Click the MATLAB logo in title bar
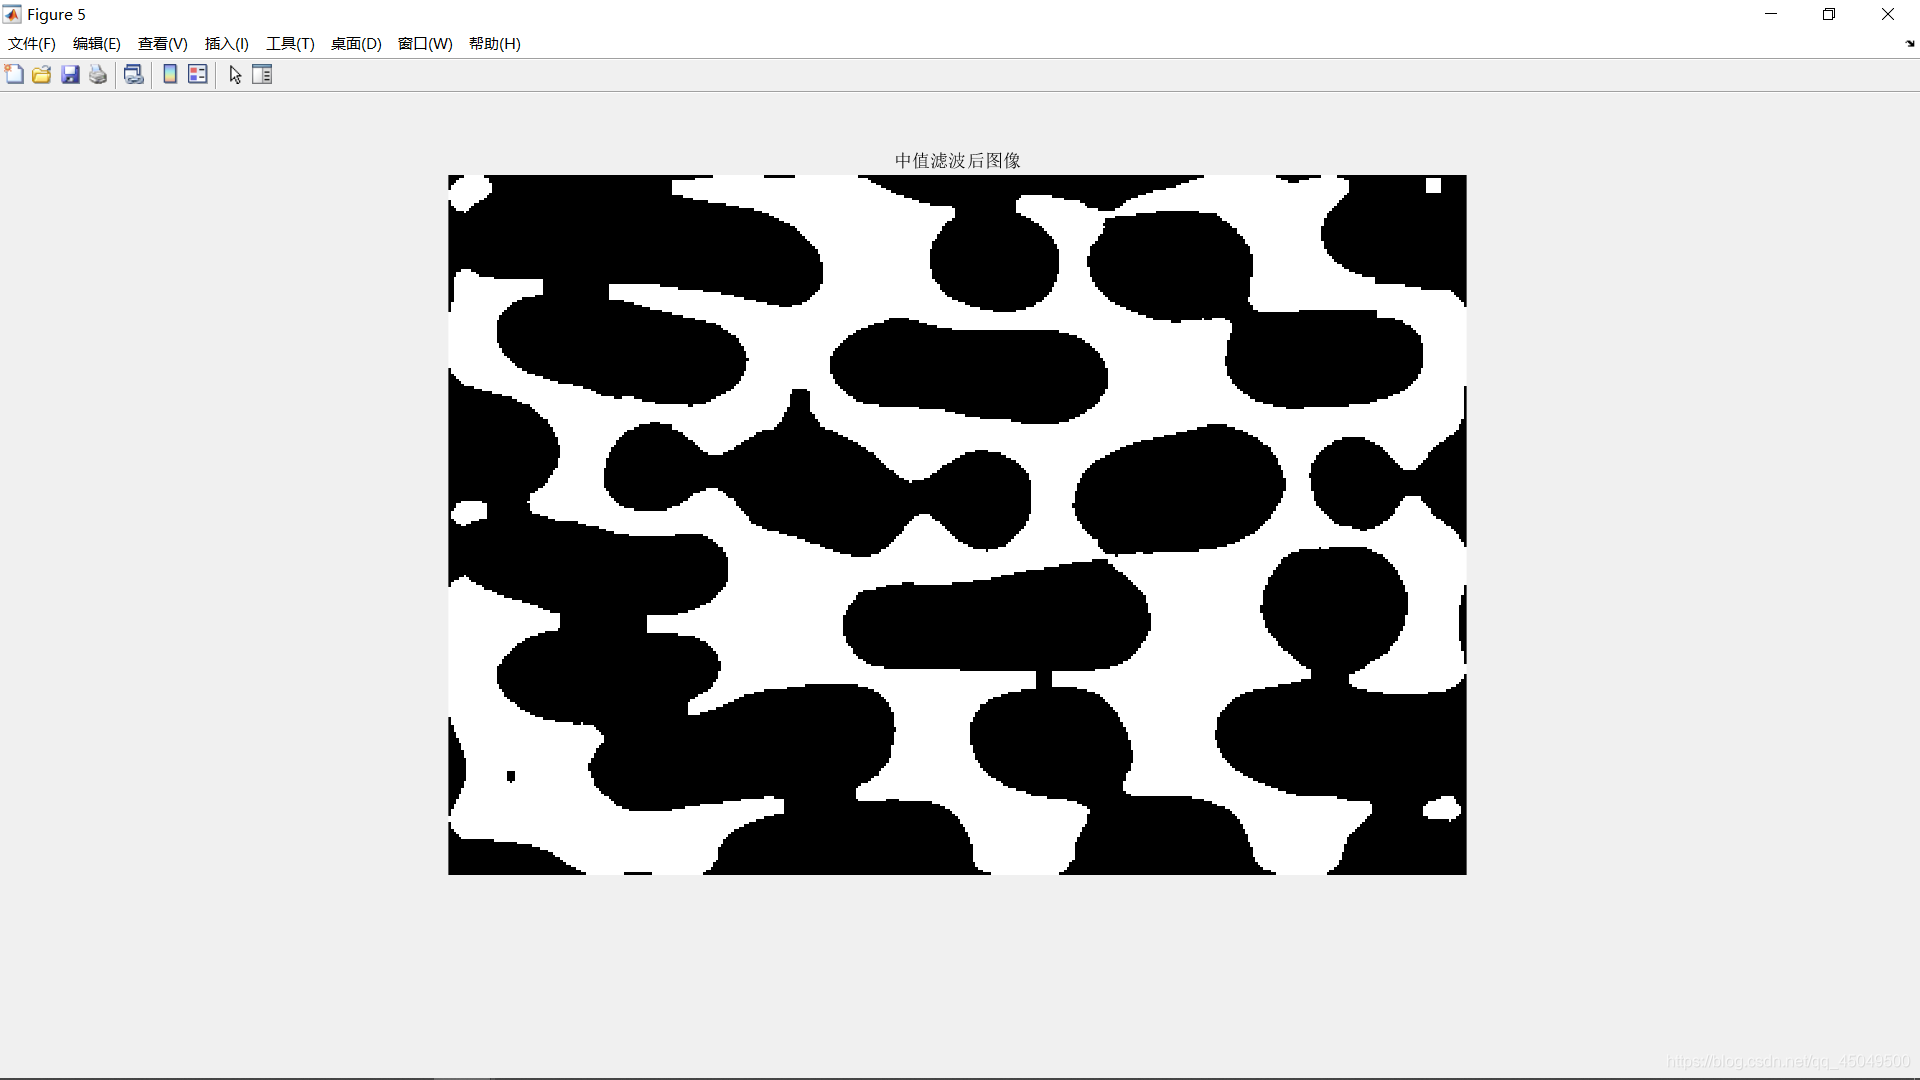 [x=12, y=14]
